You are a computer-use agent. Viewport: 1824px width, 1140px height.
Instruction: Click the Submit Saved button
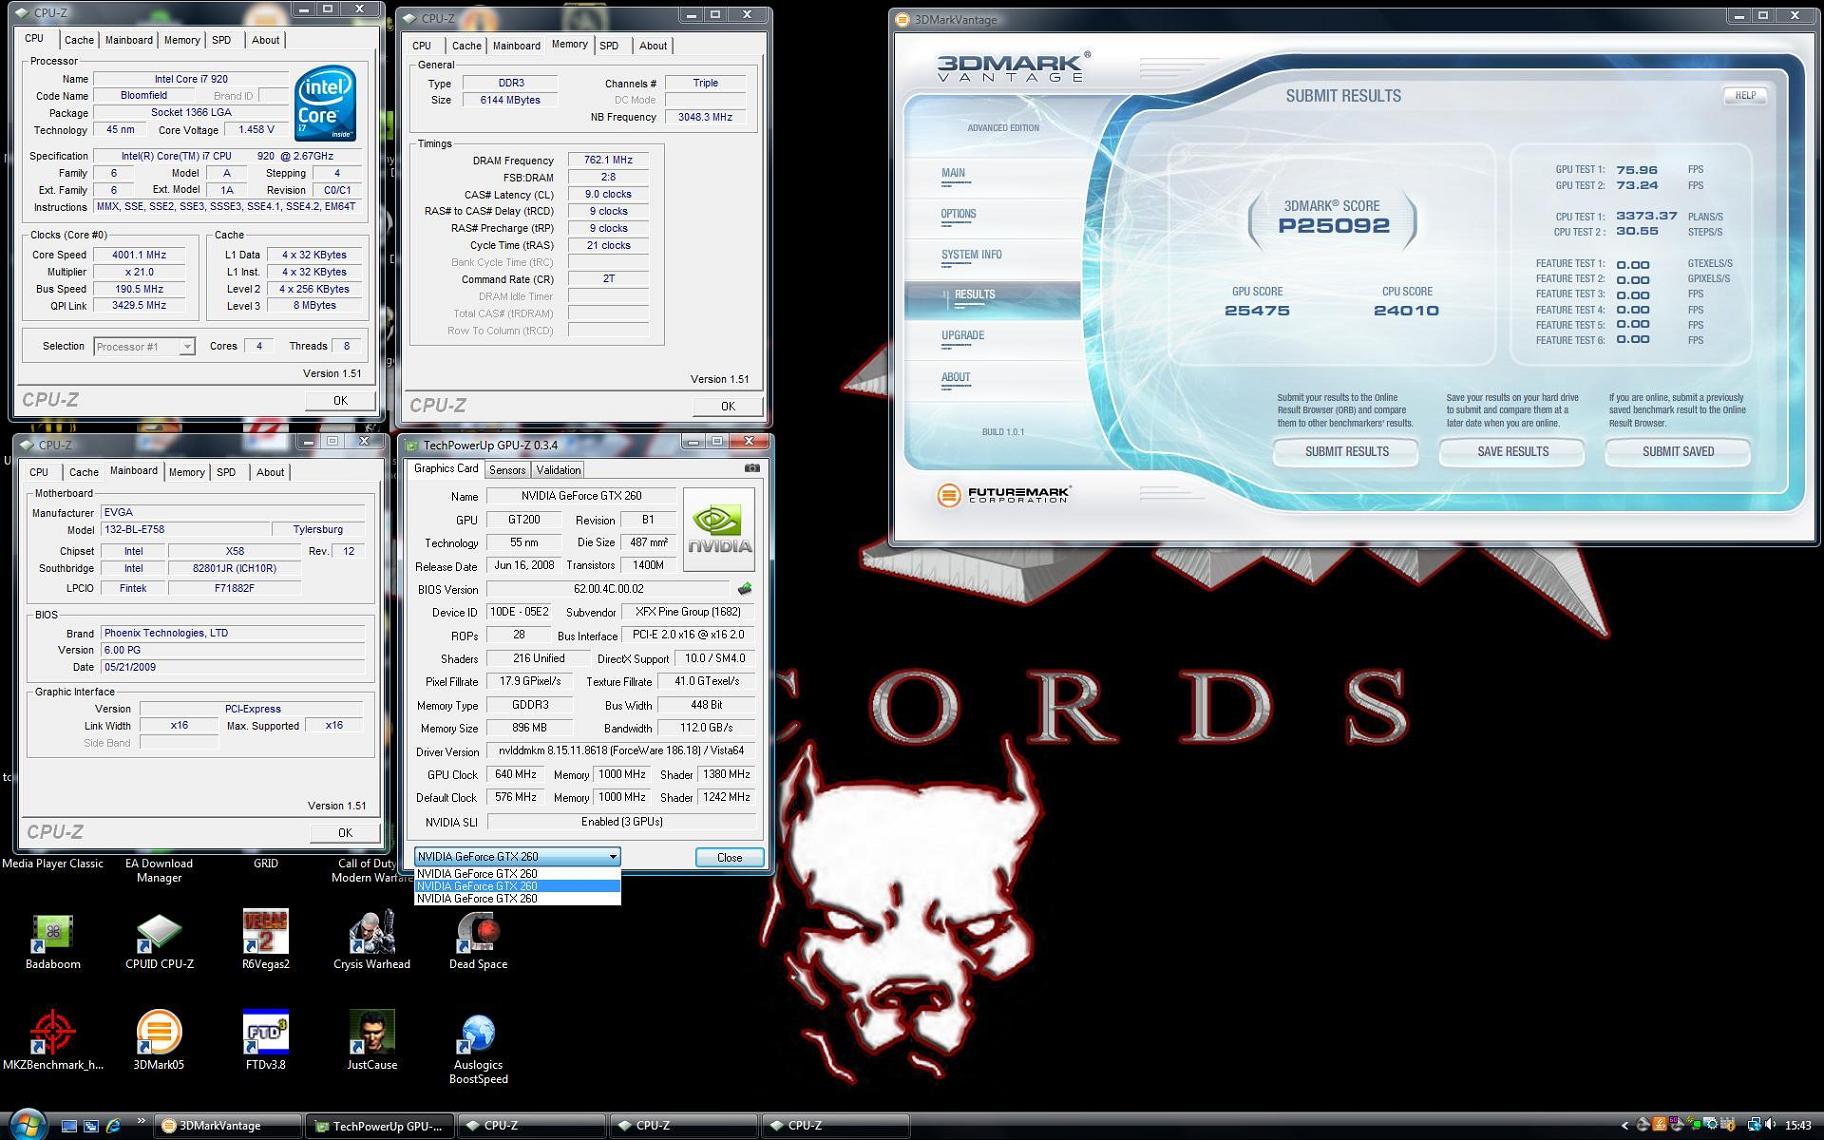coord(1678,452)
